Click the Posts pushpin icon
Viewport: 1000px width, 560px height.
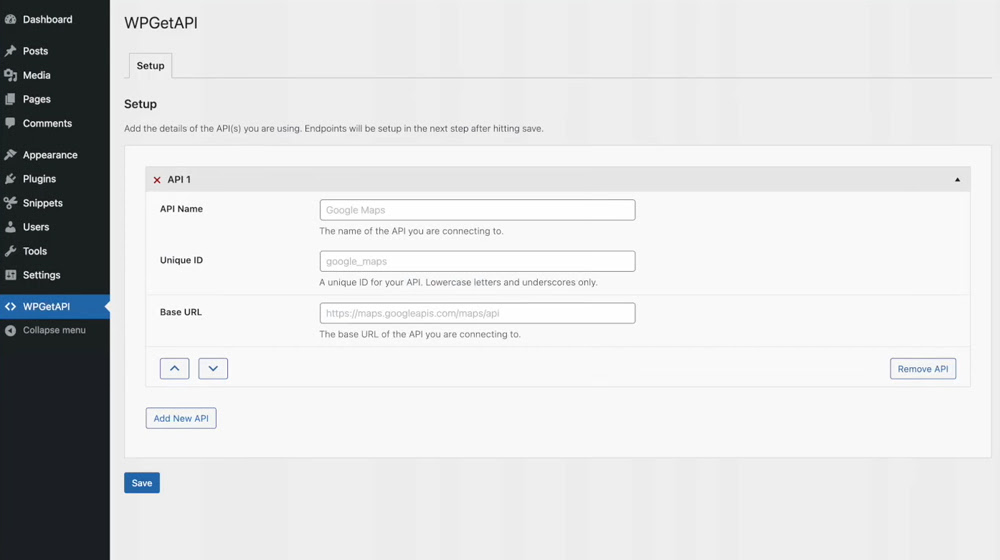pos(10,51)
